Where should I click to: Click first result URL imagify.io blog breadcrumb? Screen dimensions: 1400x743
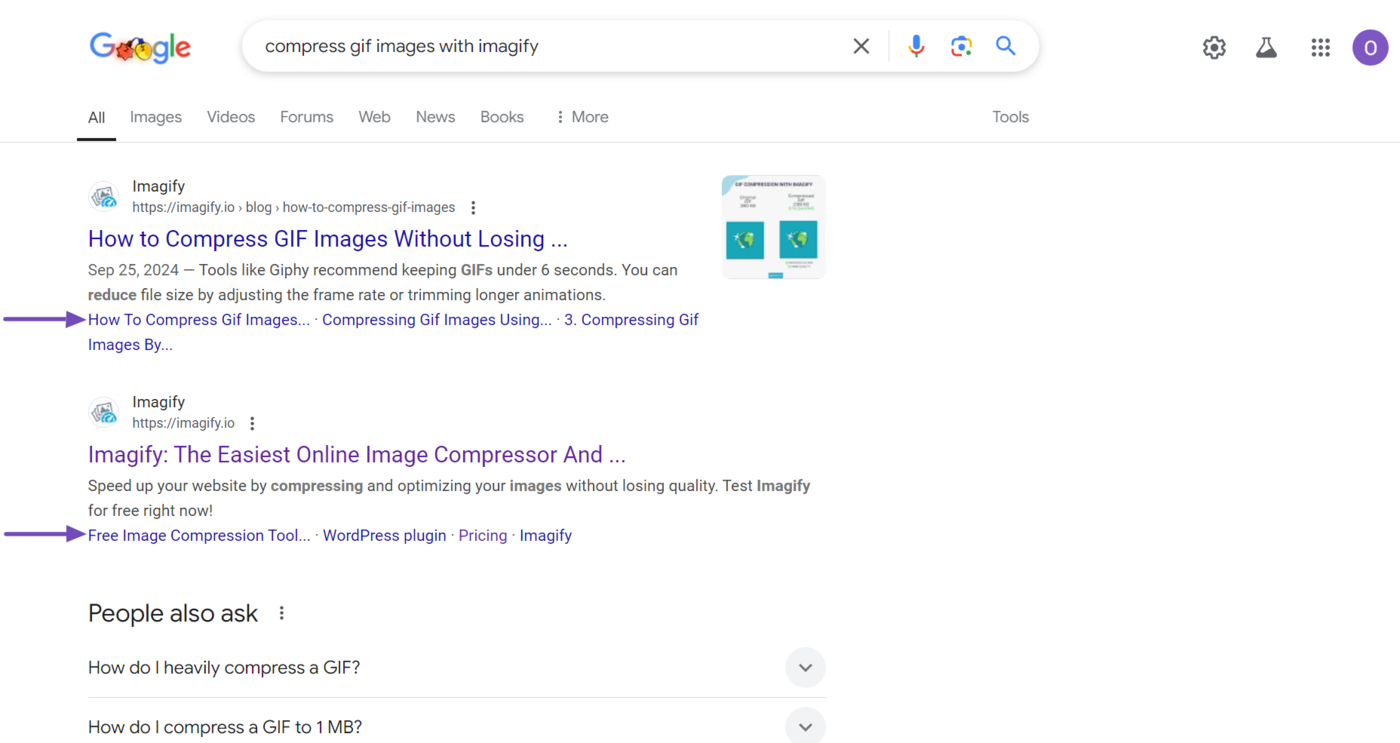(294, 208)
